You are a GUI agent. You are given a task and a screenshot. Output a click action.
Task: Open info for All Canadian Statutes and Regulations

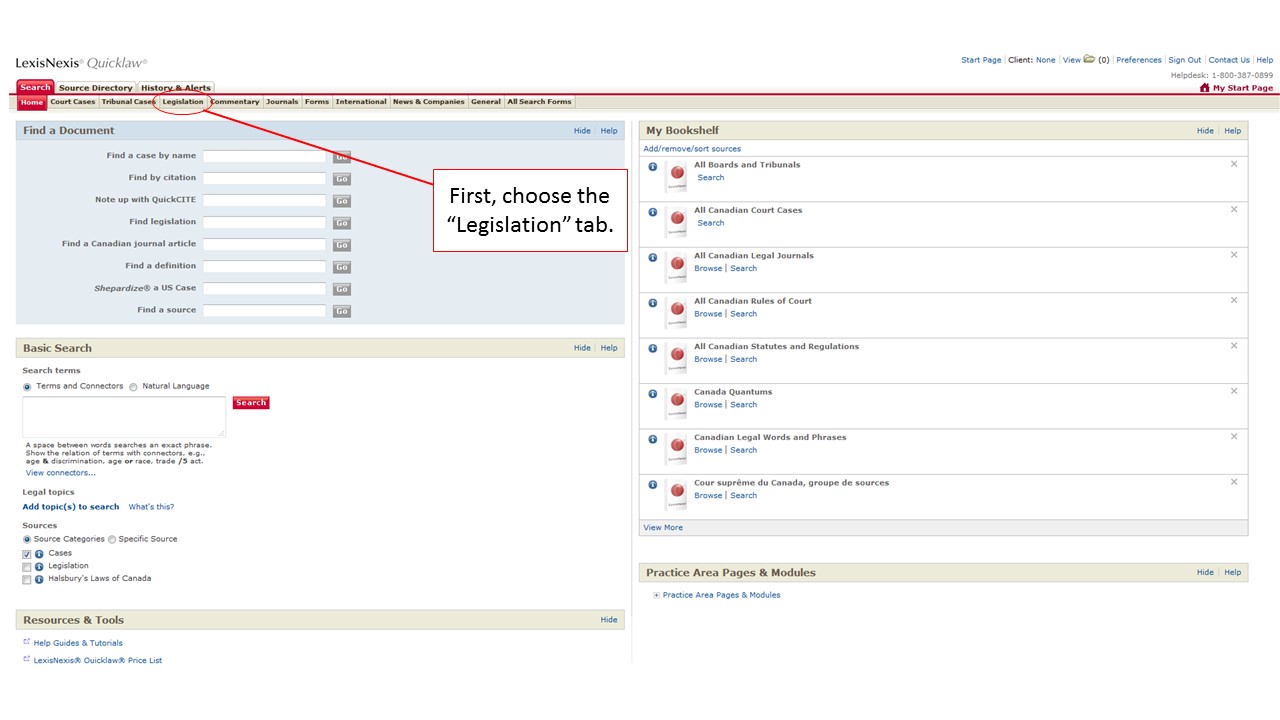(652, 349)
